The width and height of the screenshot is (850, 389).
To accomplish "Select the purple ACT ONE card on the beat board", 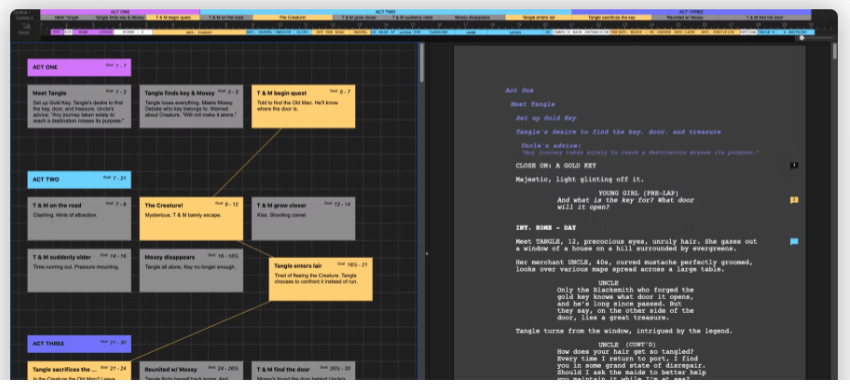I will [79, 67].
